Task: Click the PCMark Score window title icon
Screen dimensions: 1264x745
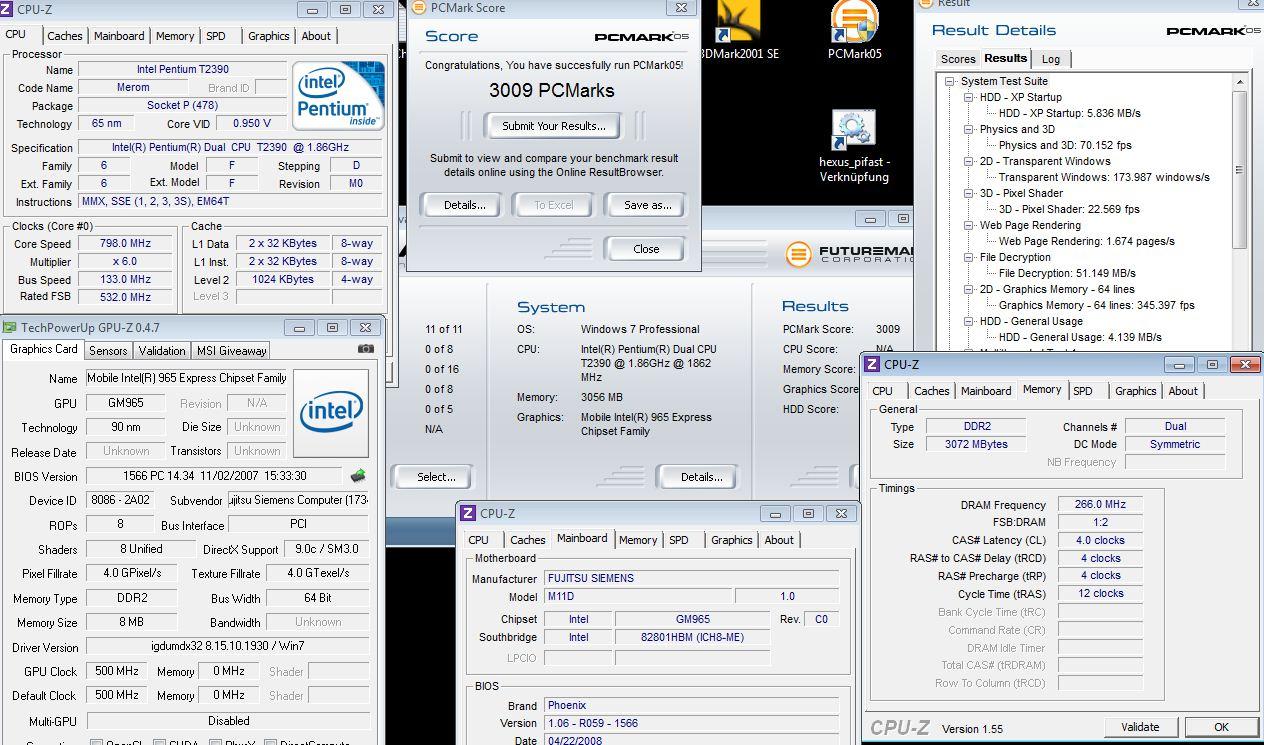Action: (x=418, y=8)
